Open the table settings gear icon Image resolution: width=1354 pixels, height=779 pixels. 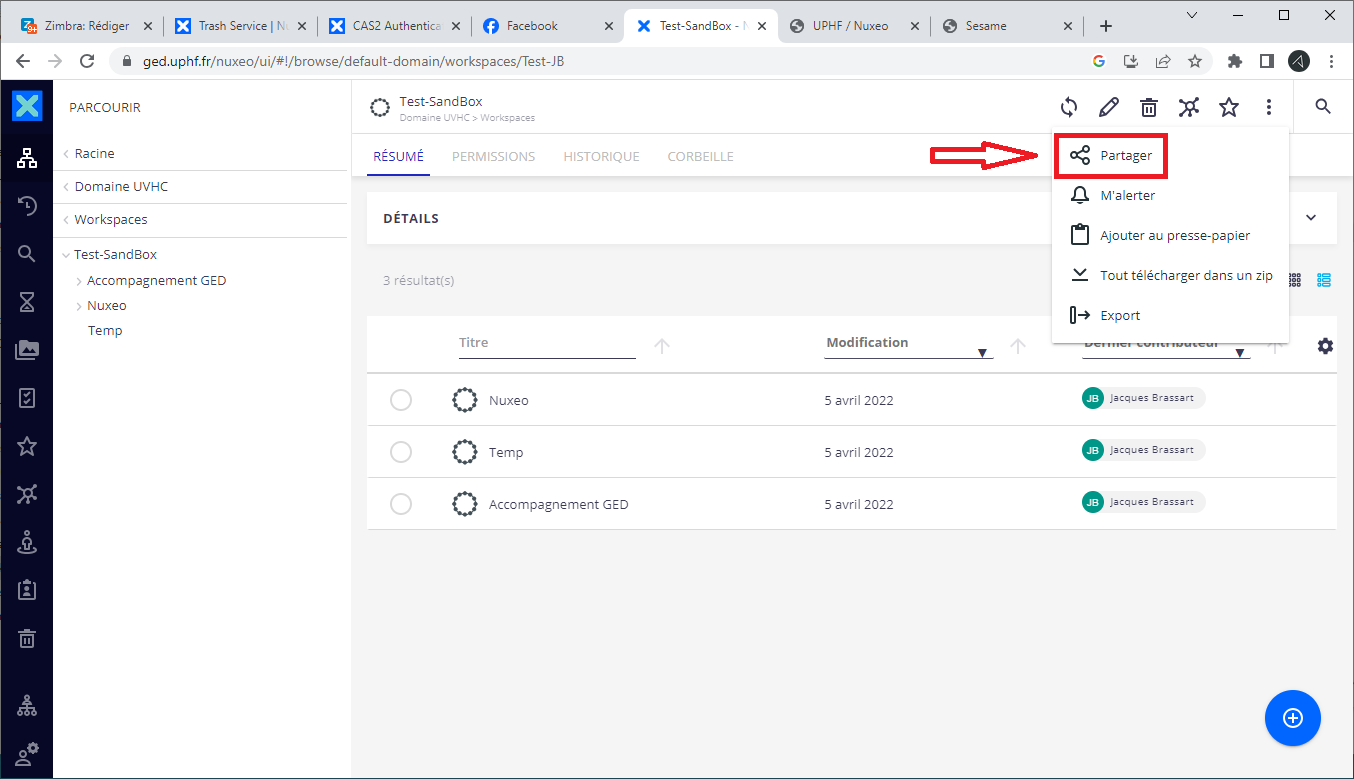tap(1325, 346)
